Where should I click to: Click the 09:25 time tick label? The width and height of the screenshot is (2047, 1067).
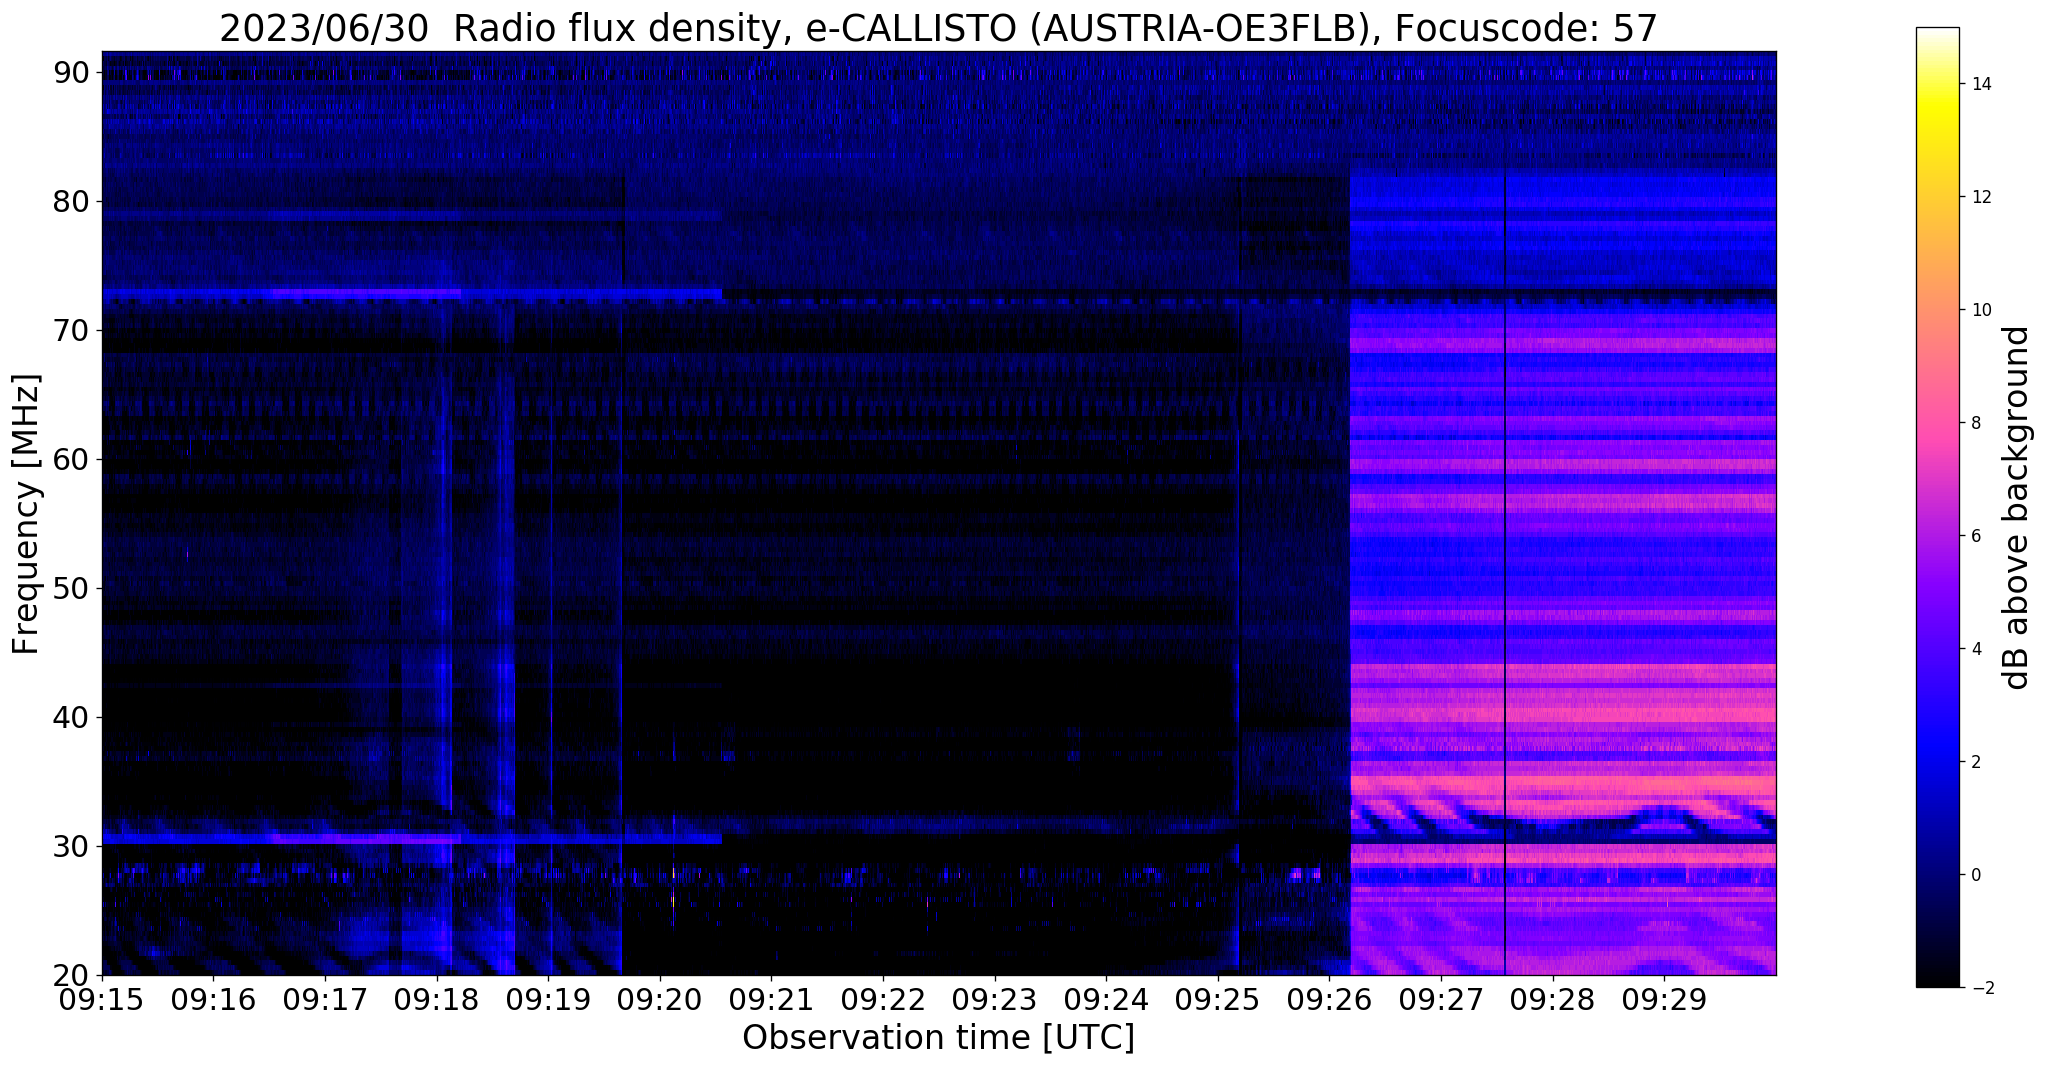click(x=1217, y=998)
